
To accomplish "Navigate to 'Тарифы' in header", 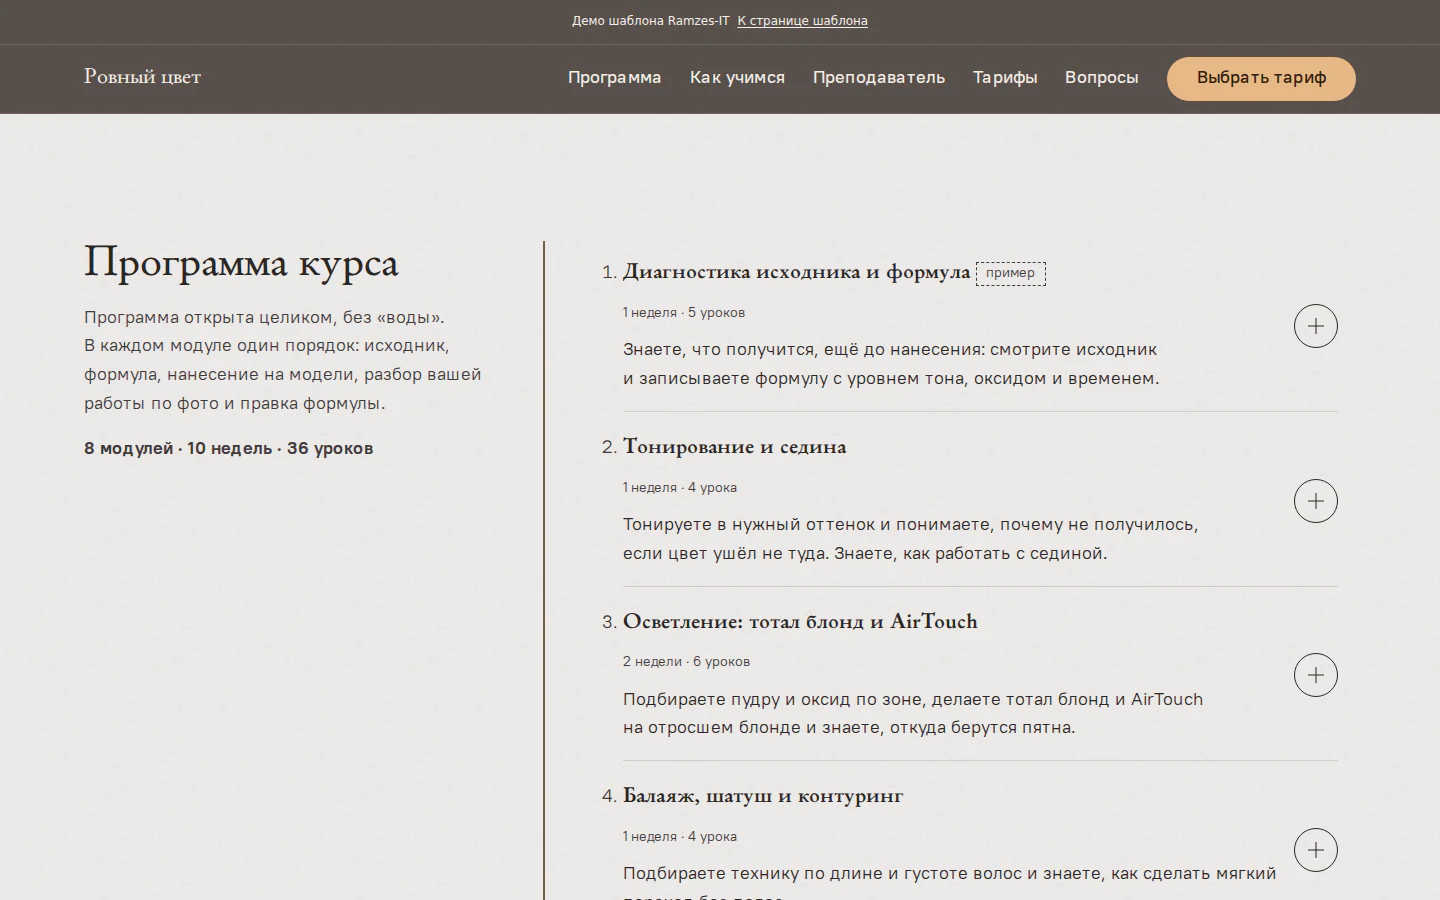I will pos(1005,78).
